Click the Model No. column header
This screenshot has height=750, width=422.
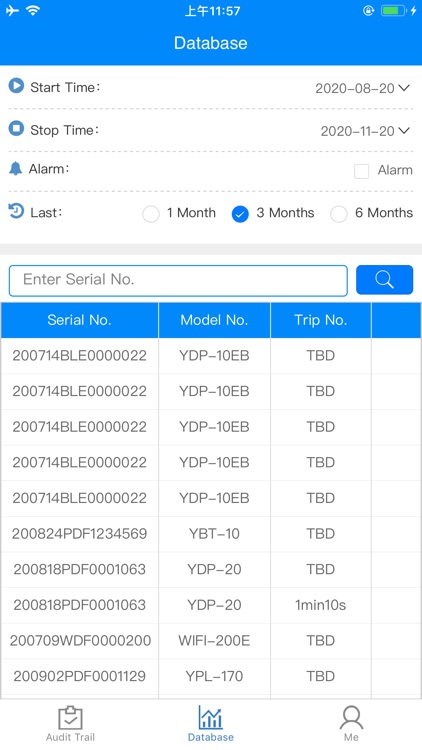coord(214,320)
